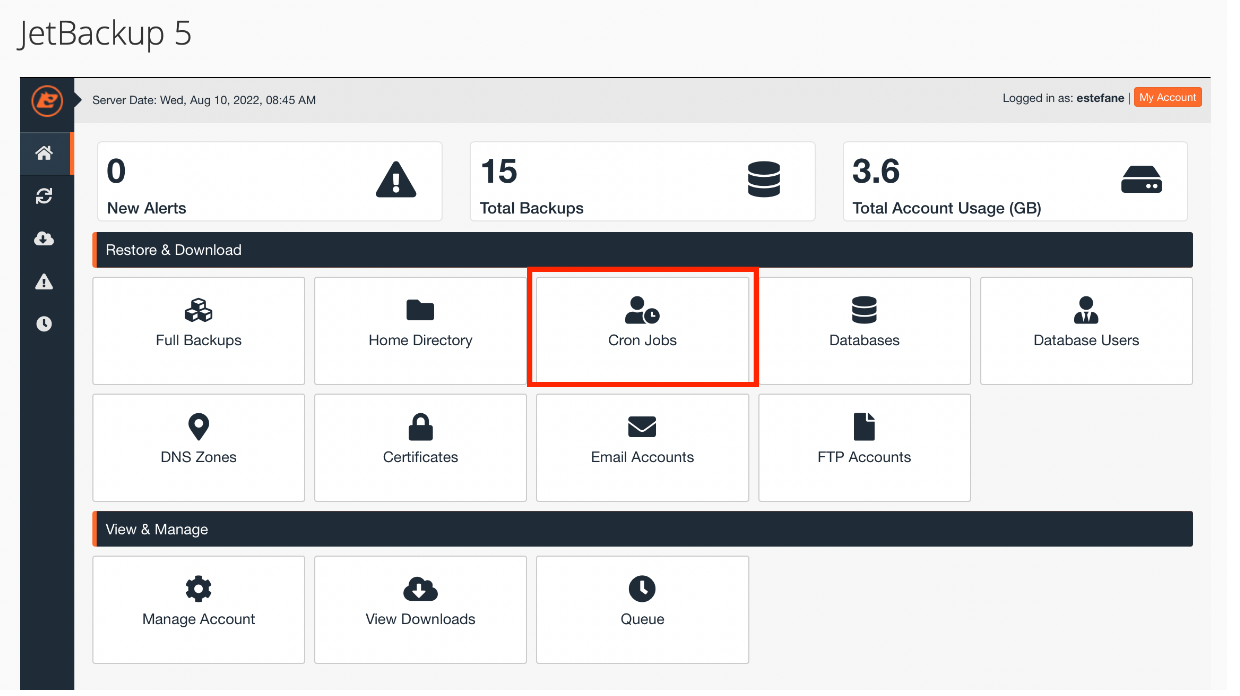1240x696 pixels.
Task: Click the JetBackup logo icon
Action: (46, 101)
